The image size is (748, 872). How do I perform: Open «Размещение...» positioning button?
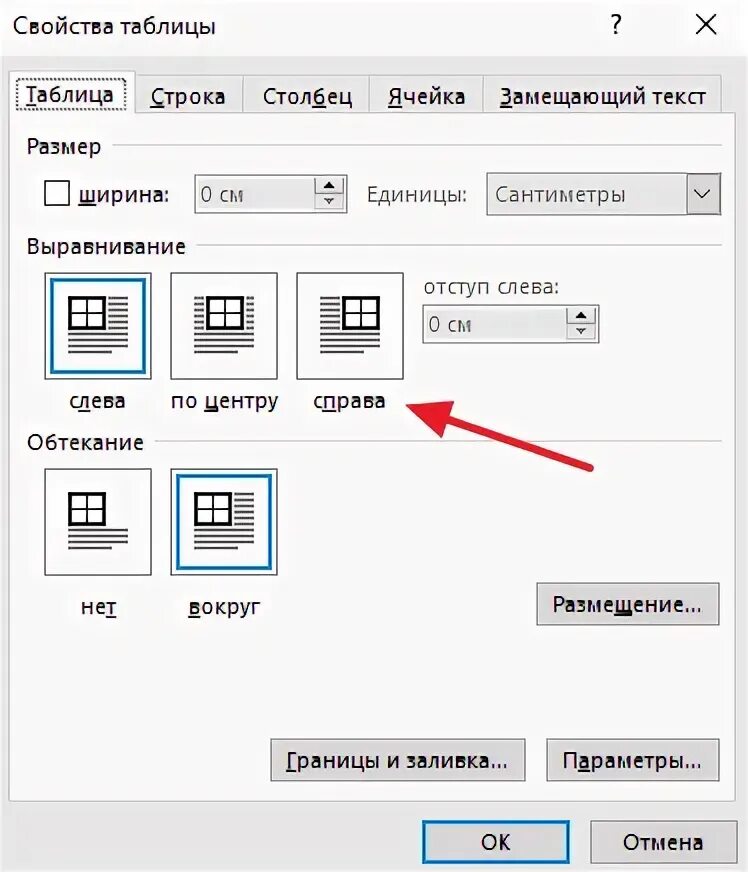click(x=627, y=604)
